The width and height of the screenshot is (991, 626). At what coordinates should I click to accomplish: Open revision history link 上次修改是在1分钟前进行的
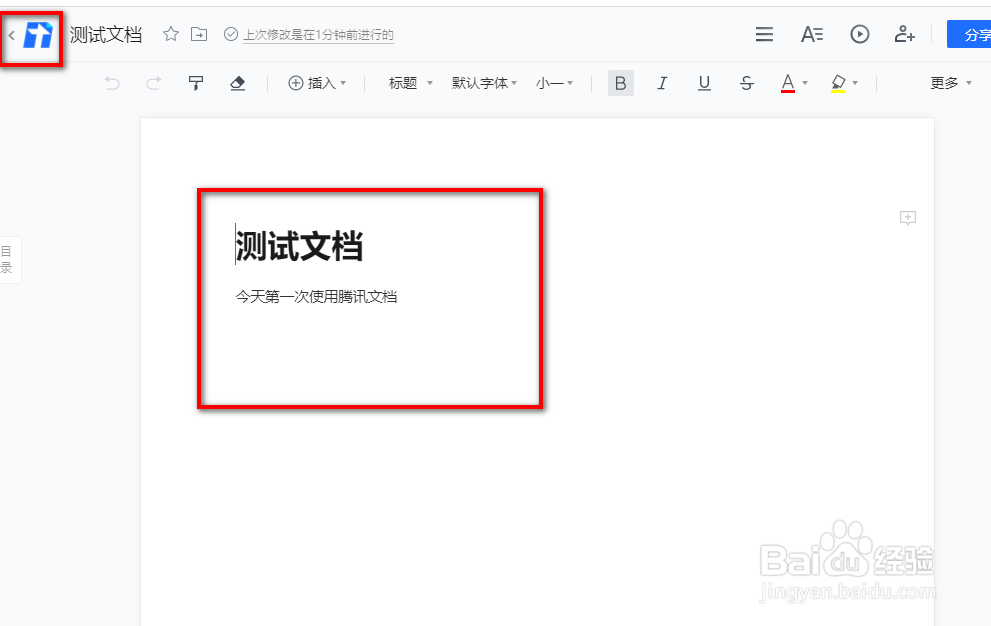point(319,35)
